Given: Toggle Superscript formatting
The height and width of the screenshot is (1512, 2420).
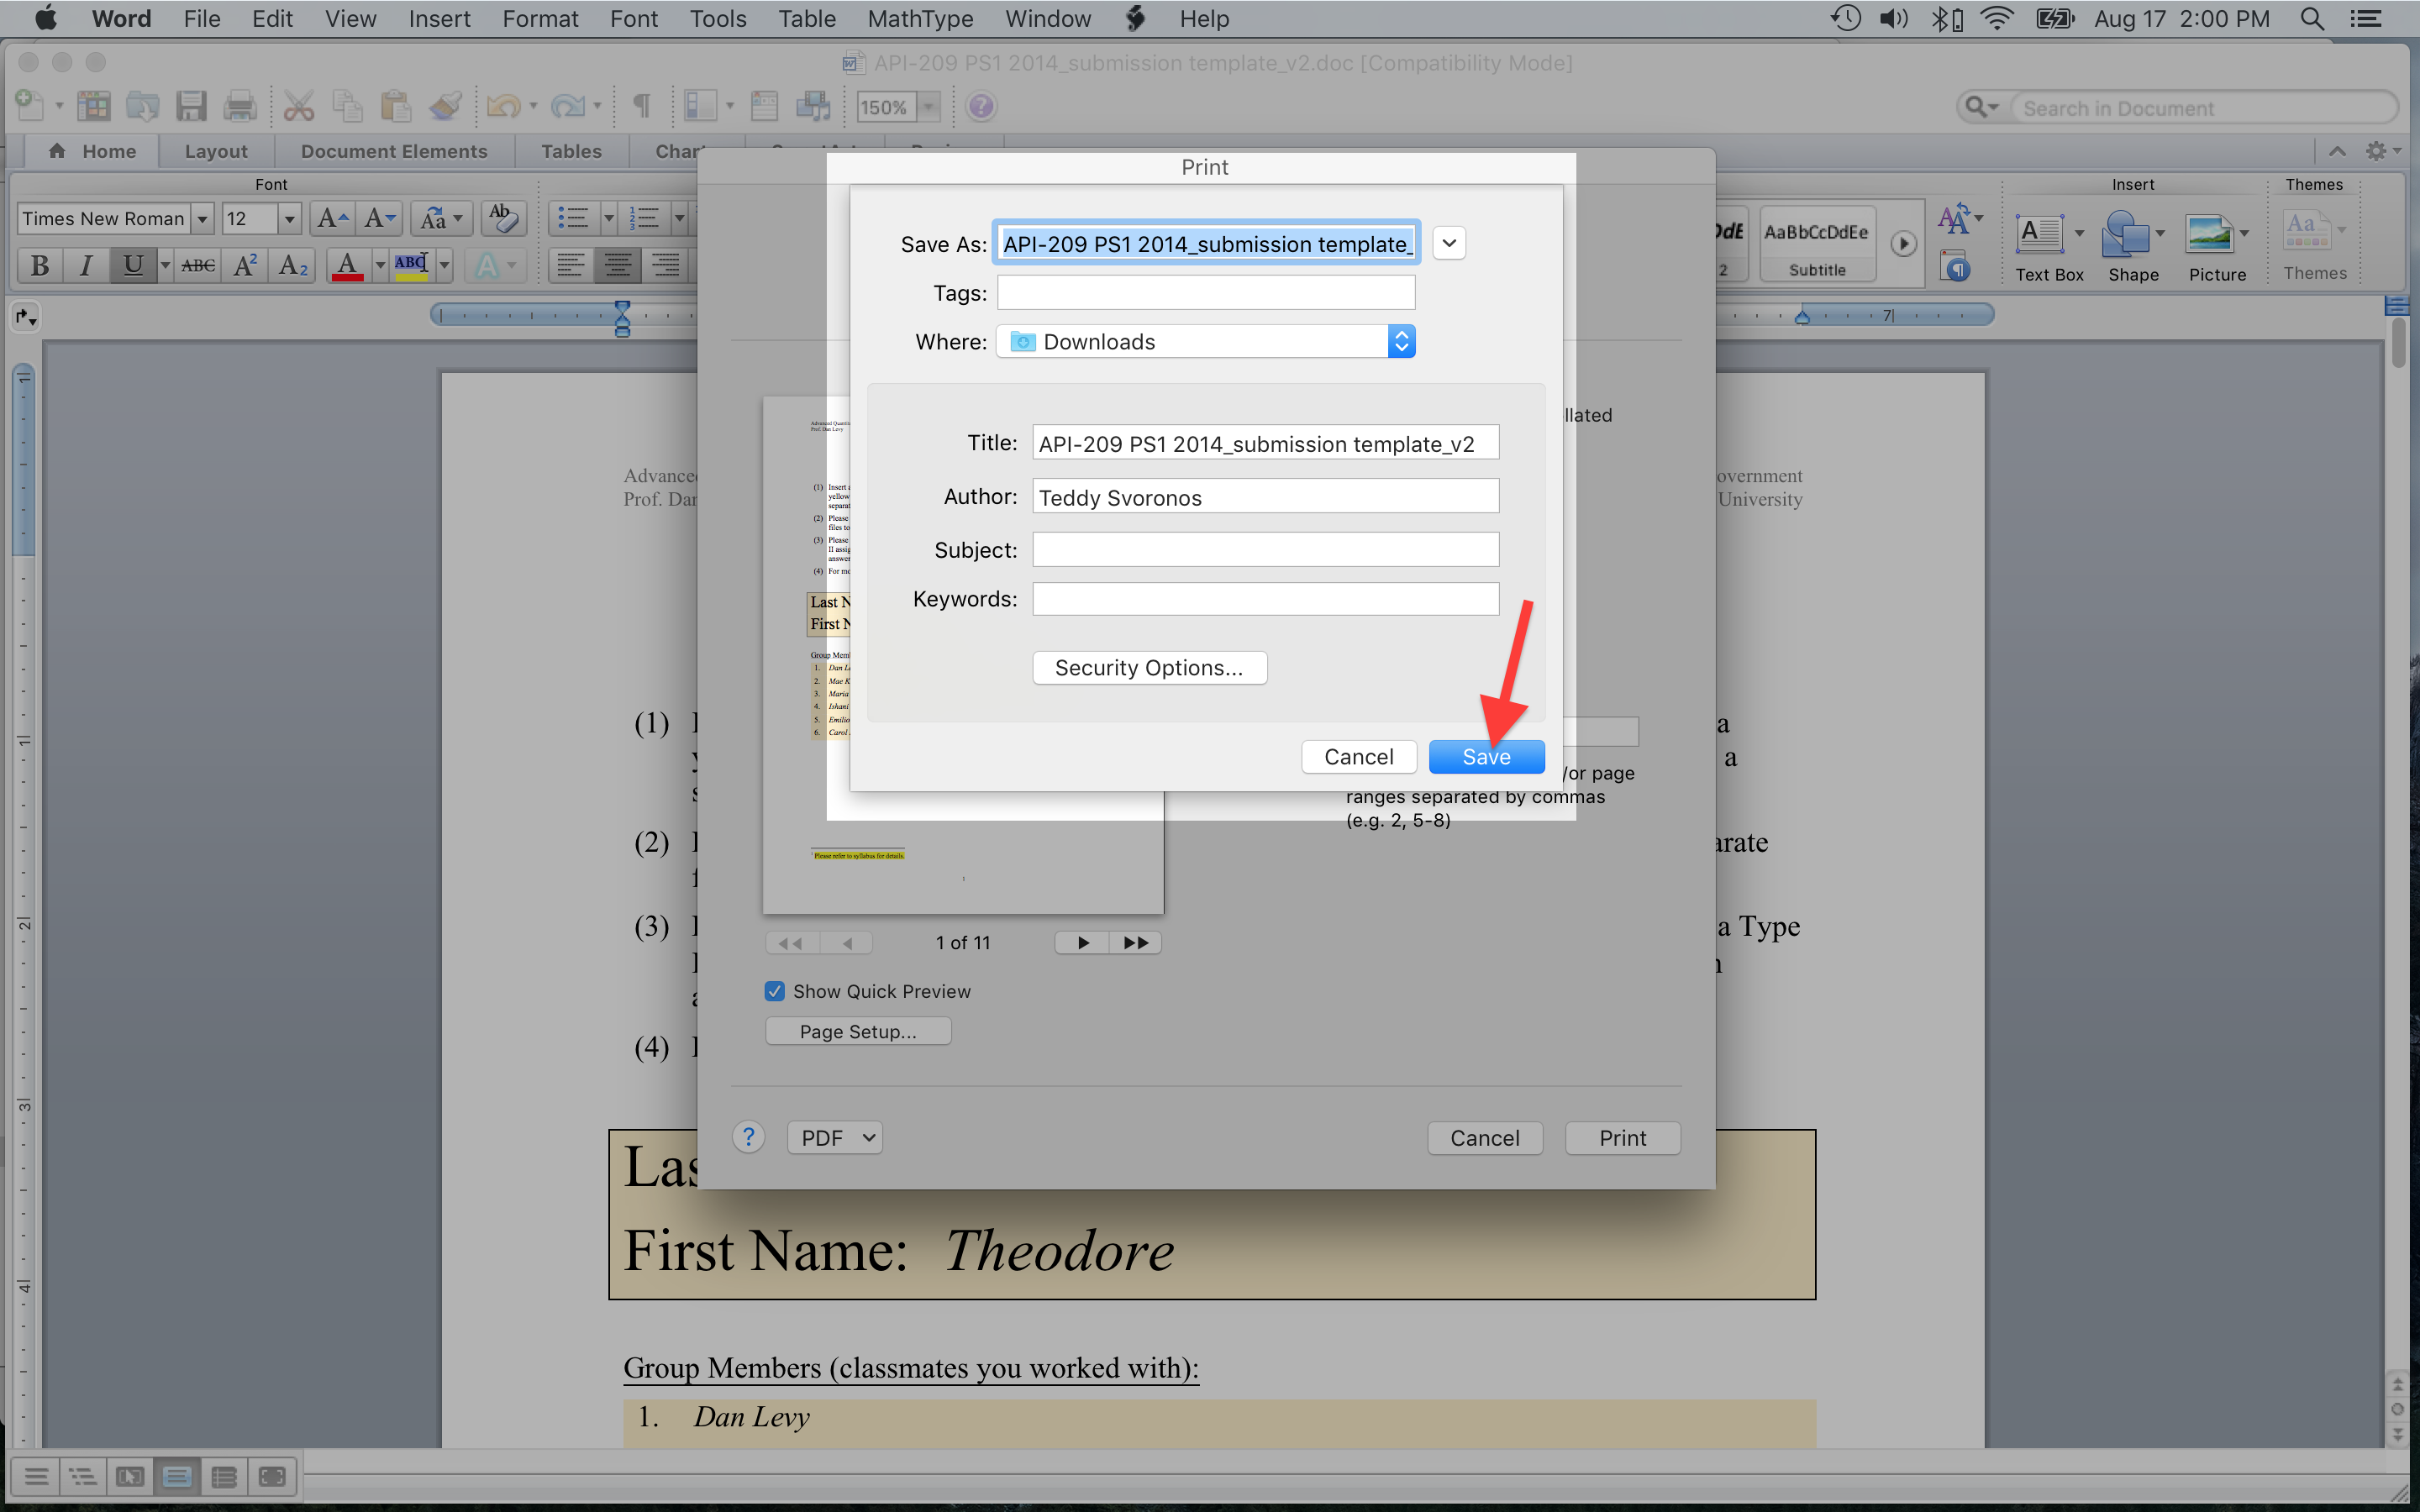Looking at the screenshot, I should [x=245, y=266].
